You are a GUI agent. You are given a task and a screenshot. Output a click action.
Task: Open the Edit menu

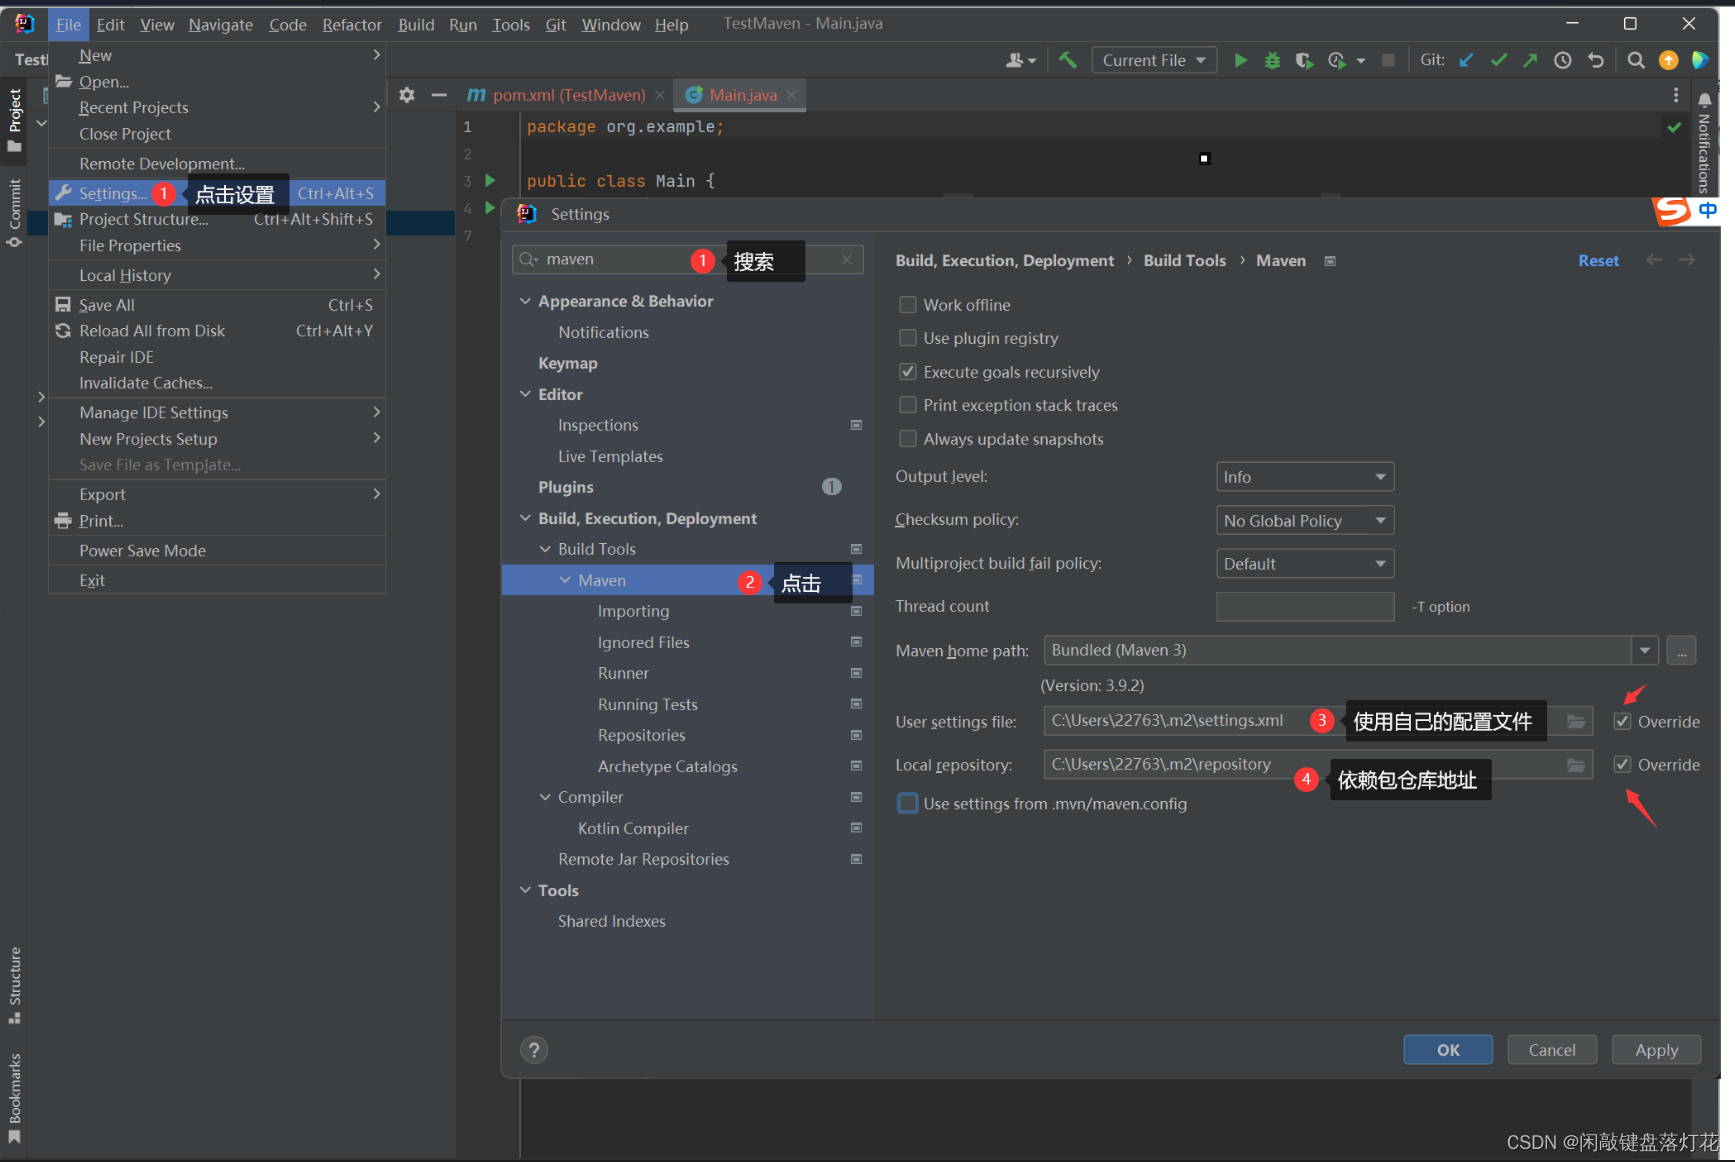tap(110, 24)
